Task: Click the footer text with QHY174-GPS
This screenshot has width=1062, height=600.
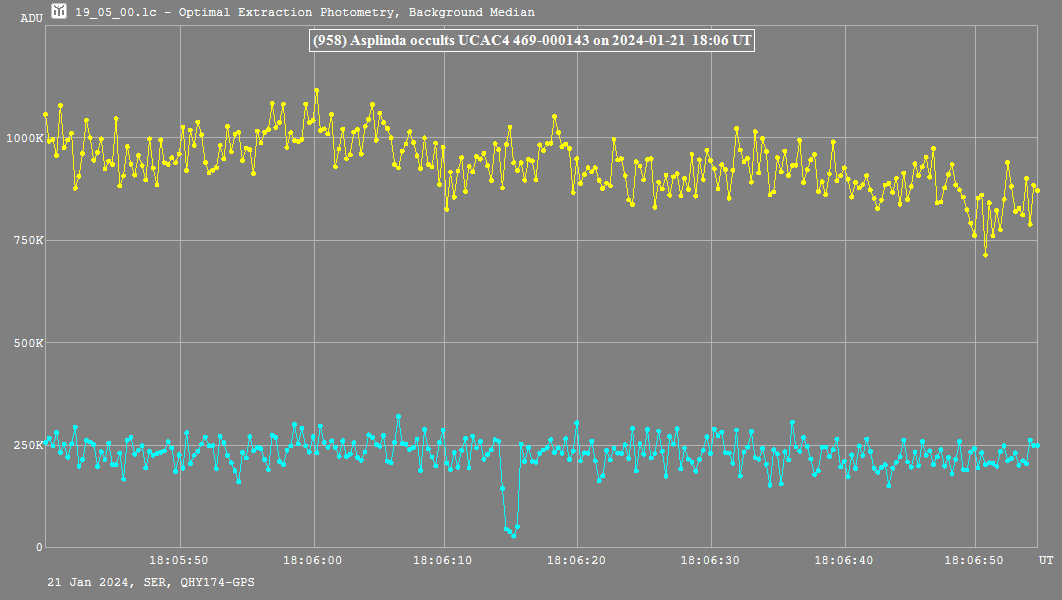Action: click(150, 582)
